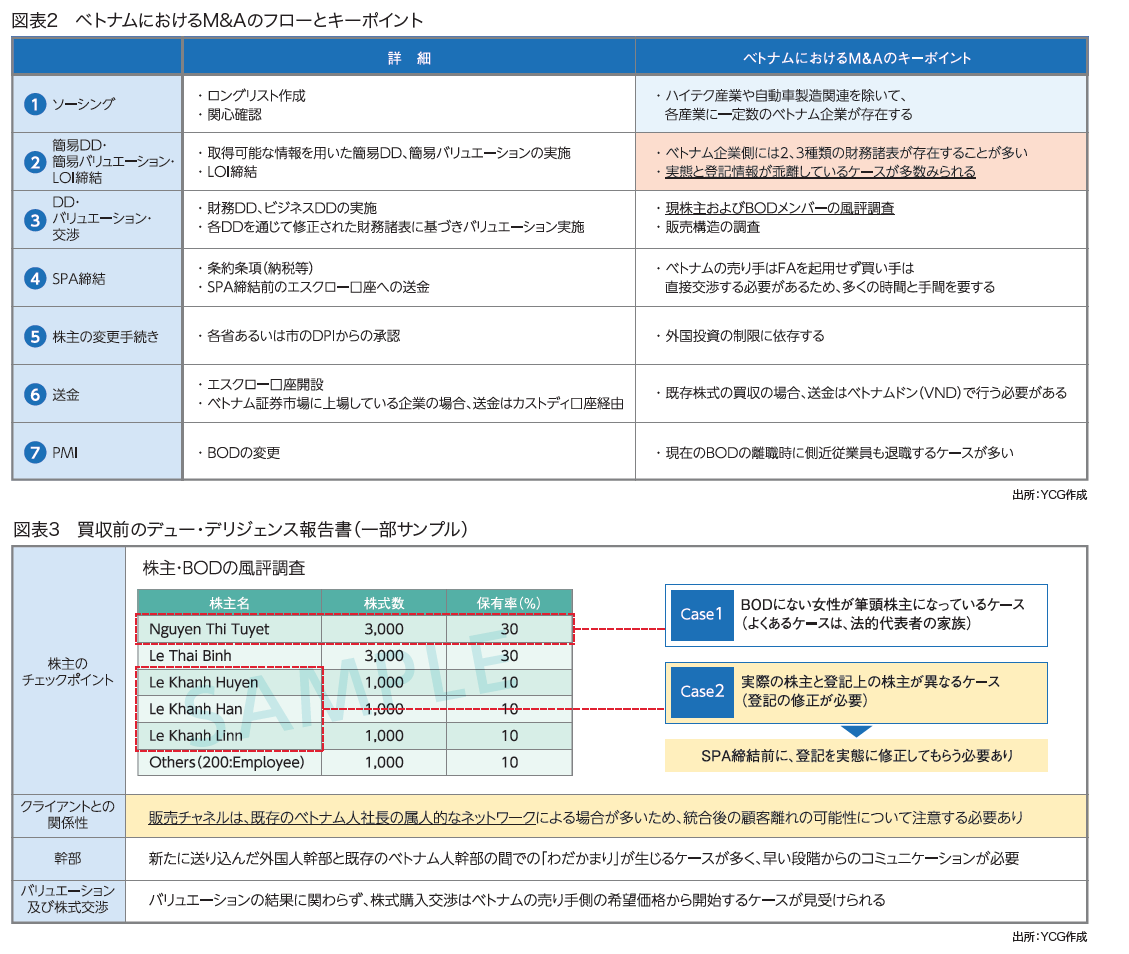Viewport: 1129px width, 954px height.
Task: Select the Nguyen Thi Tuyet shareholder row name
Action: click(209, 629)
